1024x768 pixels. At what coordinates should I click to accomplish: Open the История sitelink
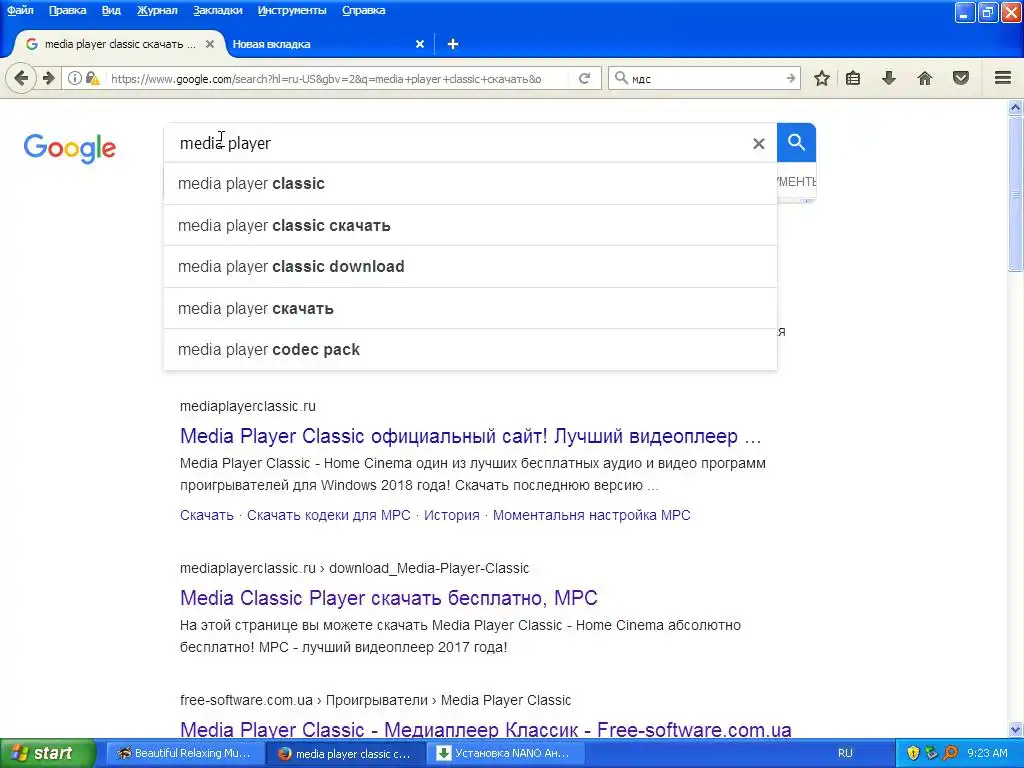click(x=451, y=515)
